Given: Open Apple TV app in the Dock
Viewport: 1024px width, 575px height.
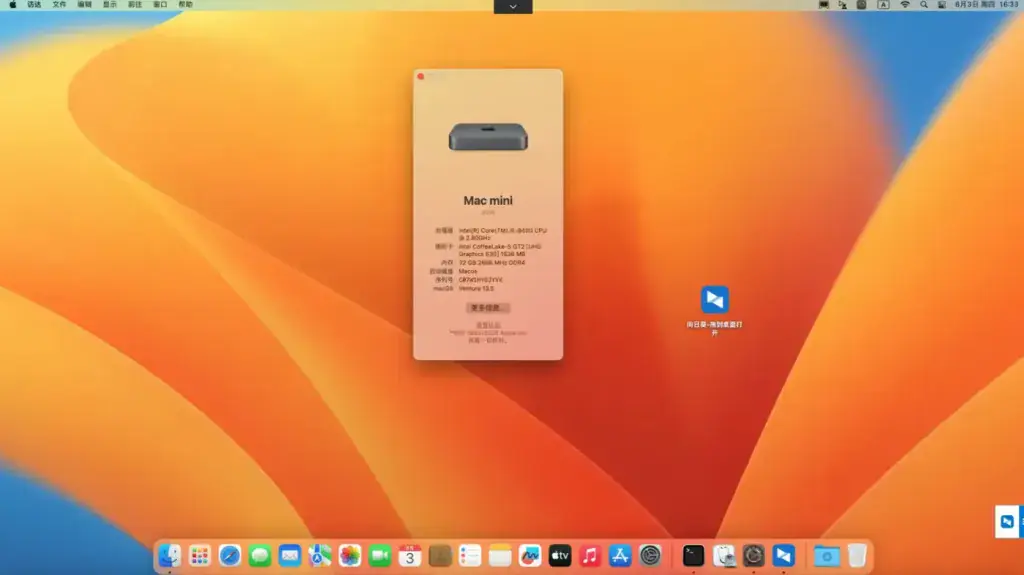Looking at the screenshot, I should pyautogui.click(x=560, y=555).
